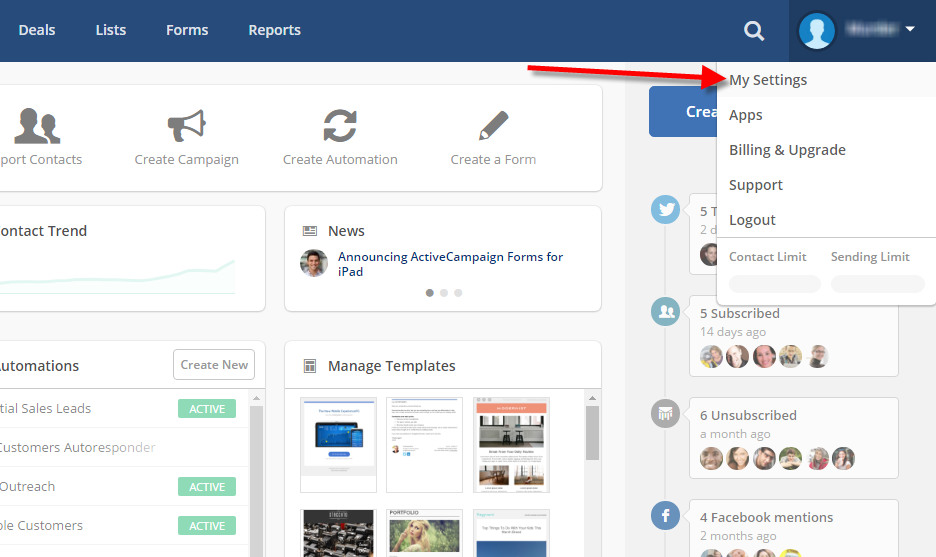The width and height of the screenshot is (936, 557).
Task: Show the third news slide dot
Action: [x=458, y=293]
